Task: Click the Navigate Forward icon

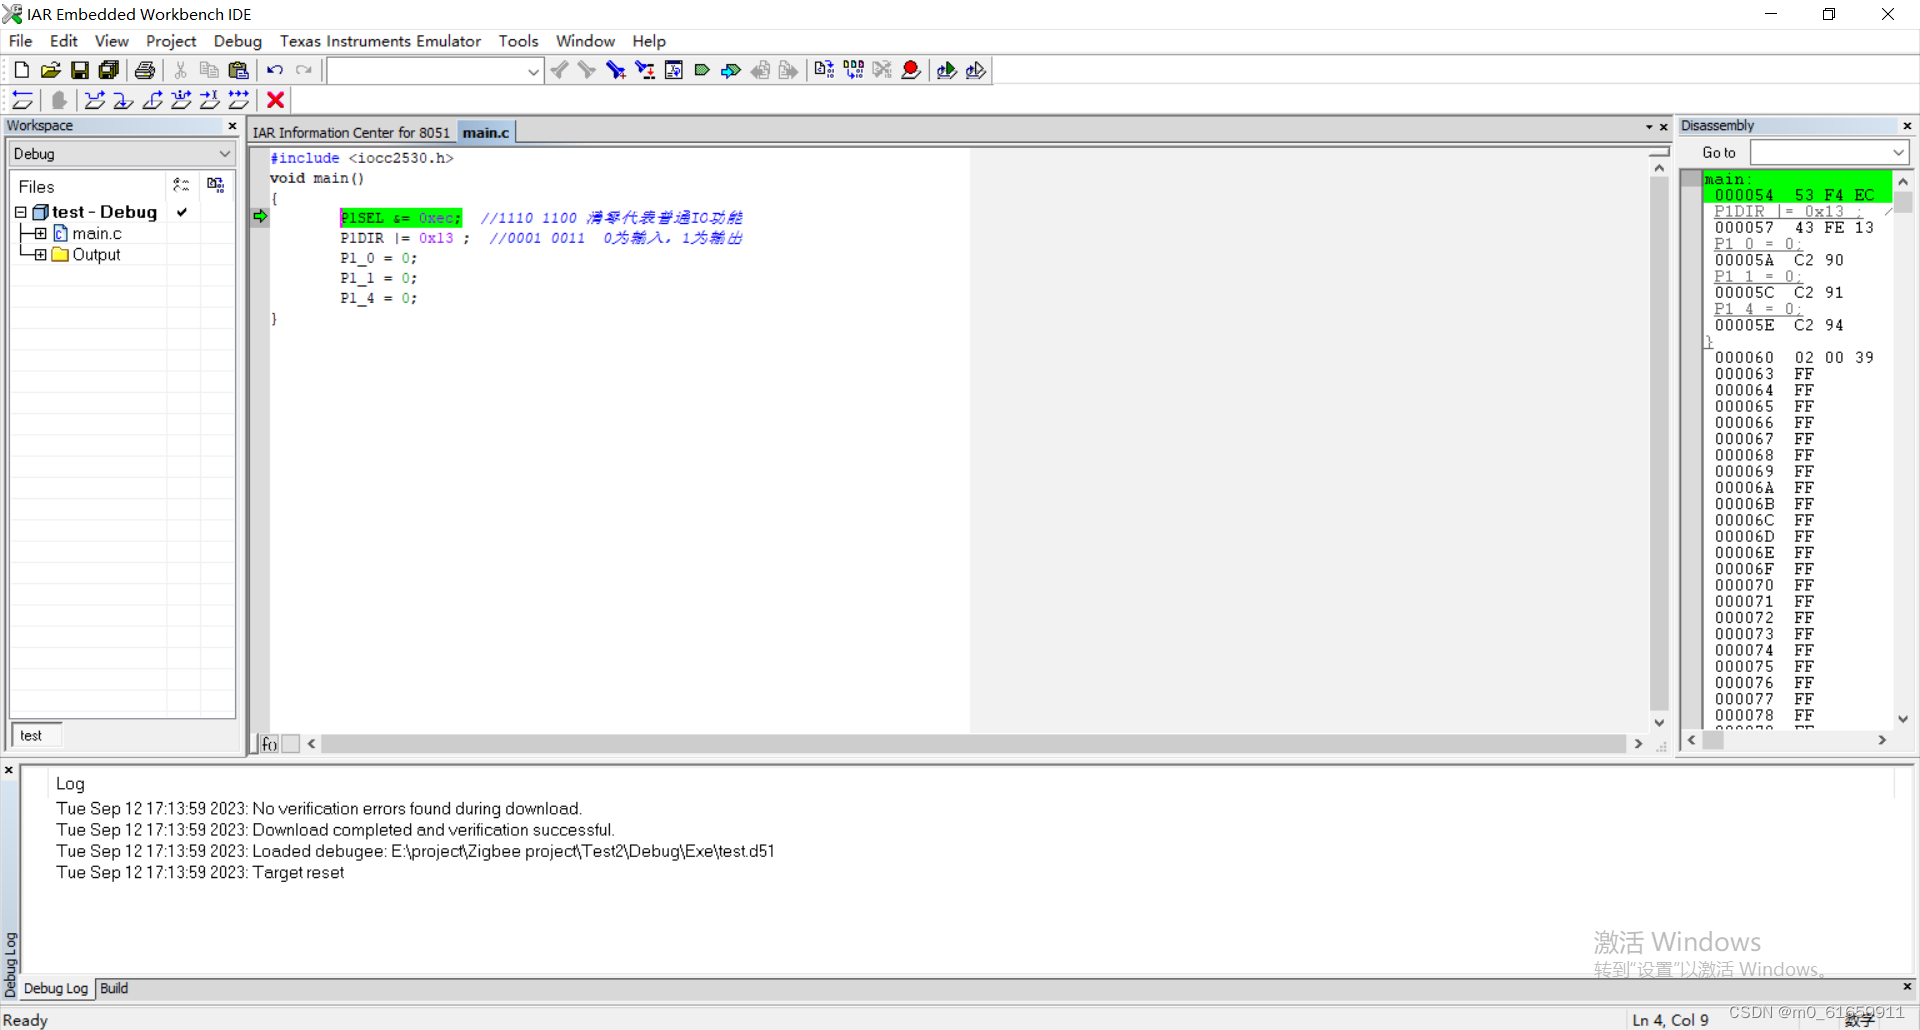Action: [789, 70]
